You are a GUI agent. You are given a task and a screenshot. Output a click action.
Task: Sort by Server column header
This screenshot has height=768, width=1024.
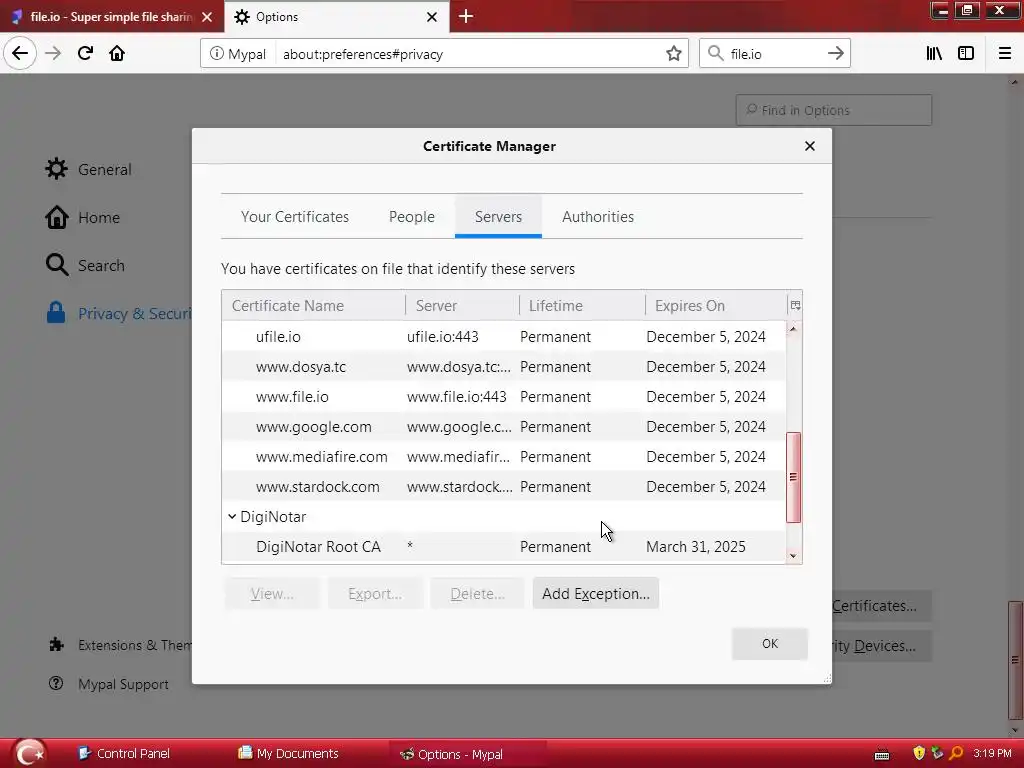point(462,306)
